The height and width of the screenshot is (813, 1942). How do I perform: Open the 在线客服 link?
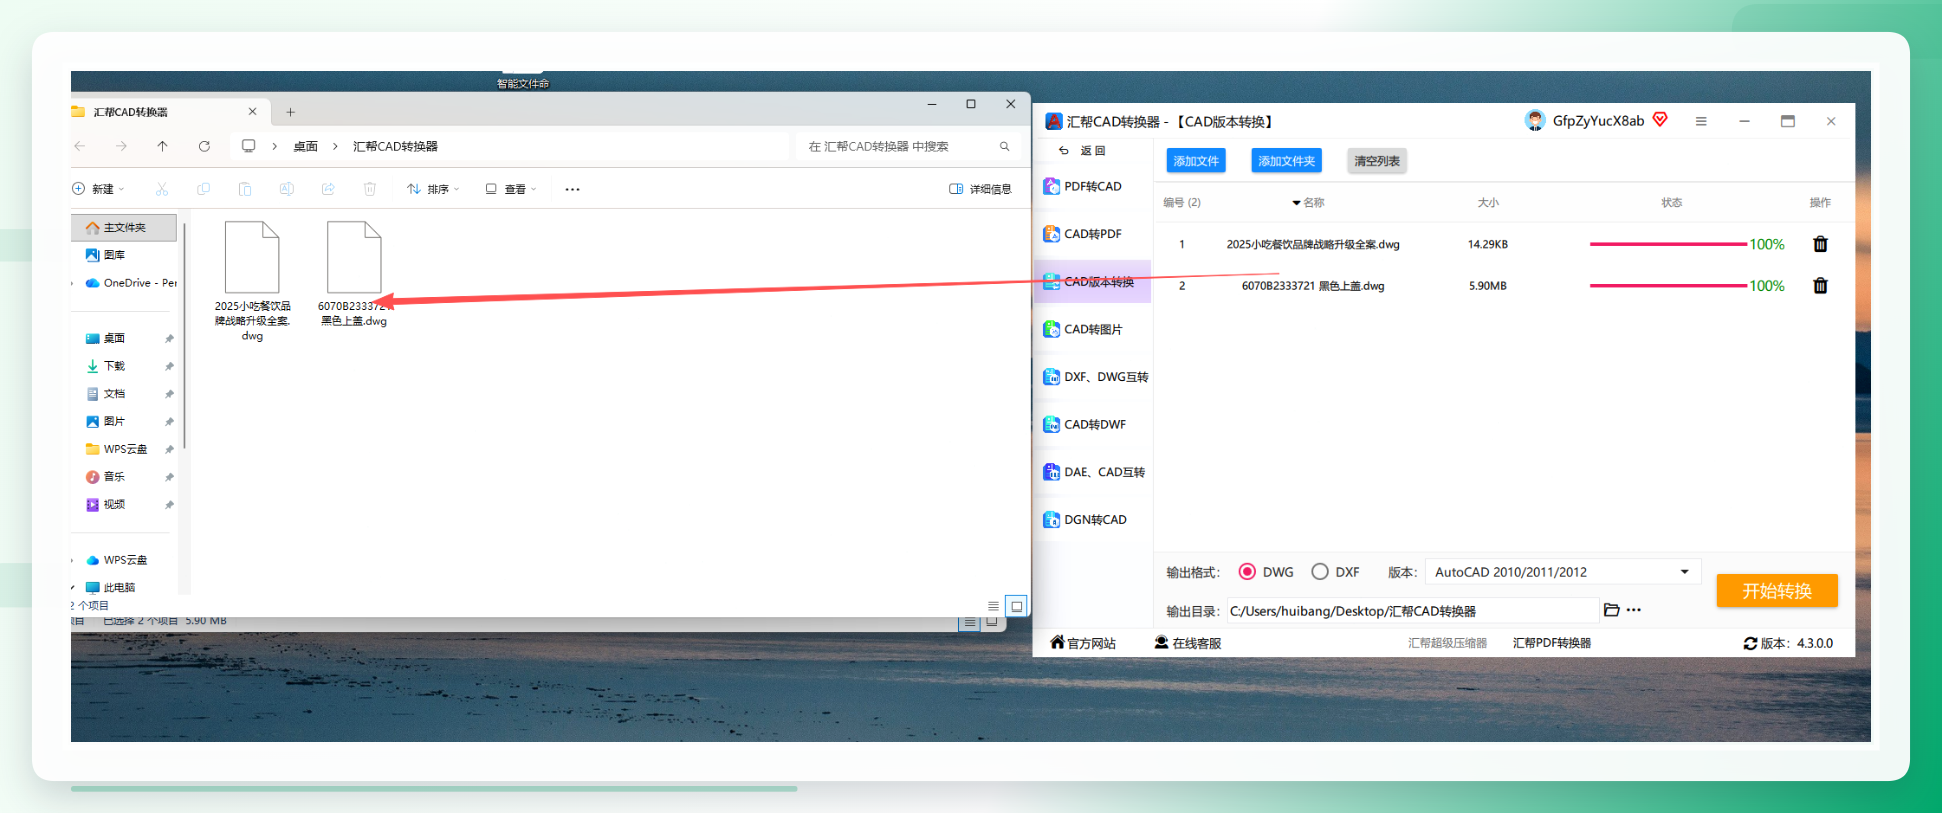(1188, 644)
